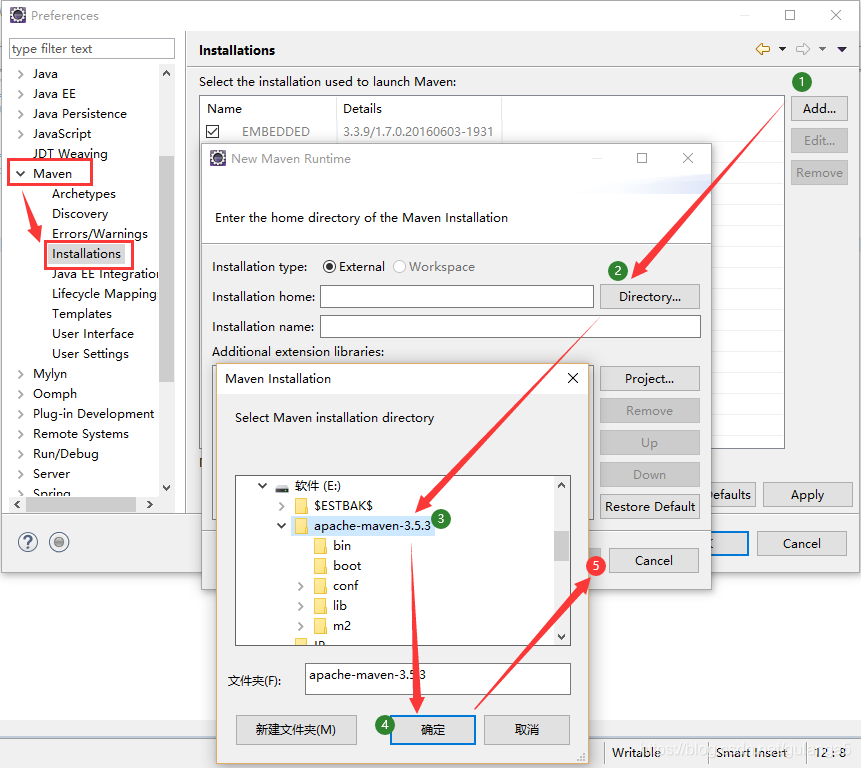Click Apply in Preferences window

[x=807, y=495]
